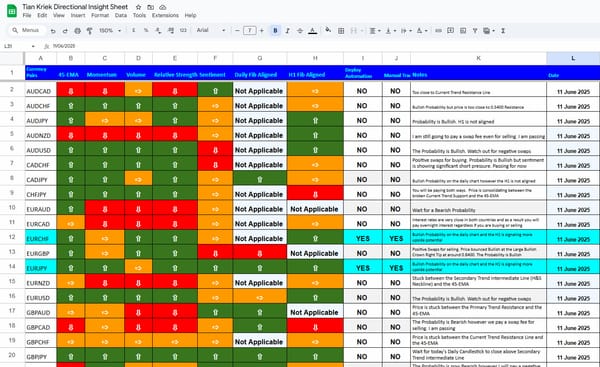Click the create filter icon
This screenshot has width=600, height=367.
[x=475, y=31]
